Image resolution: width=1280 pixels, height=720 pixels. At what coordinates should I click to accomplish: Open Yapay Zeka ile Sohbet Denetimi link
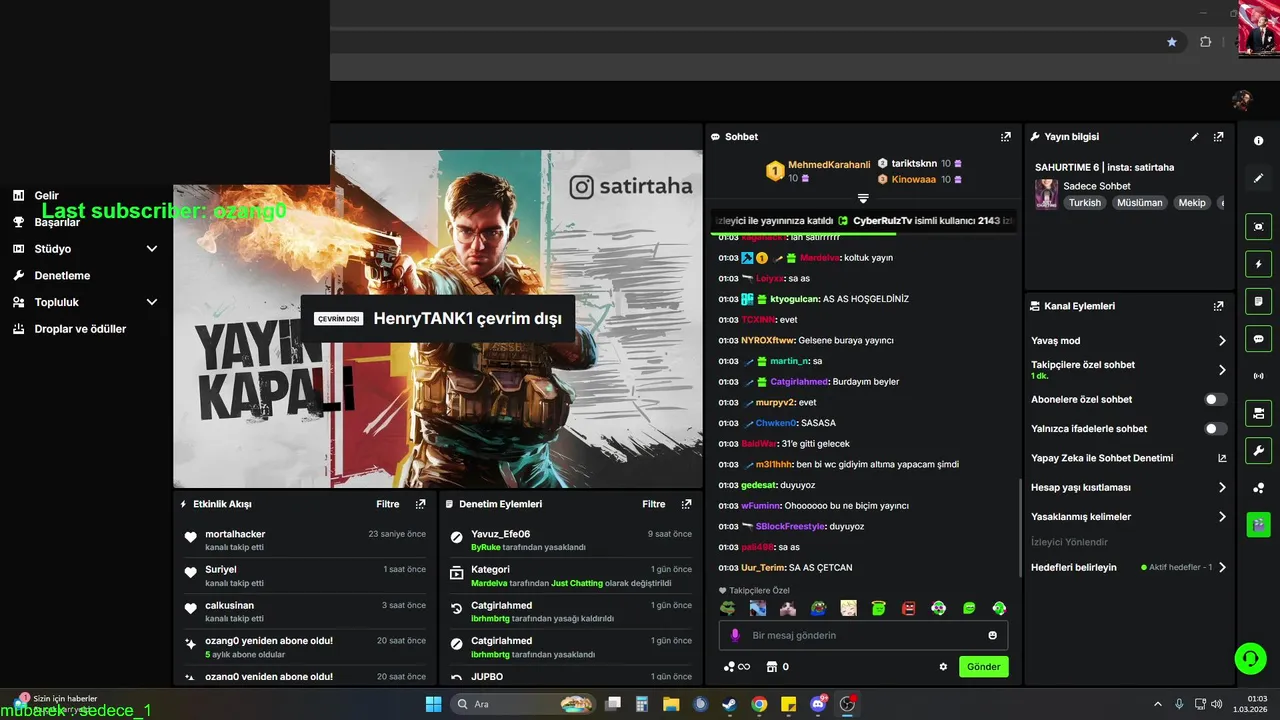point(1128,458)
